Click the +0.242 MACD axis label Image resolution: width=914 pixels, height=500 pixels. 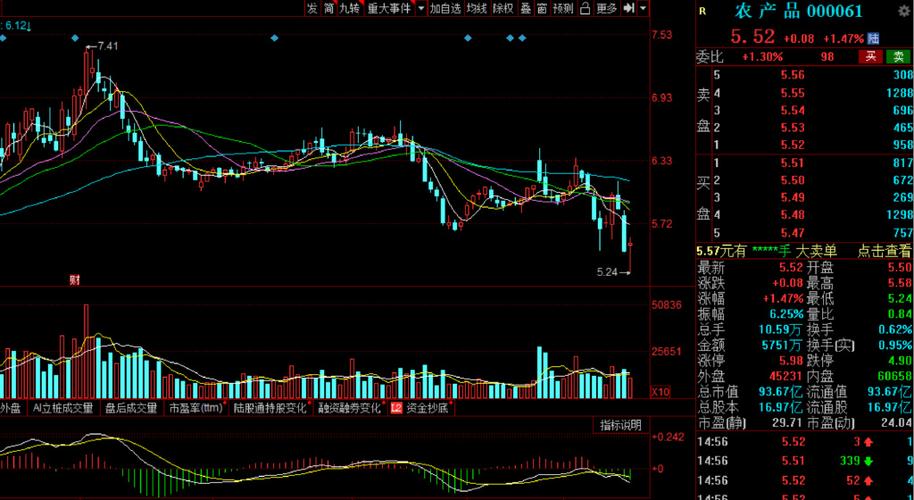tap(667, 437)
